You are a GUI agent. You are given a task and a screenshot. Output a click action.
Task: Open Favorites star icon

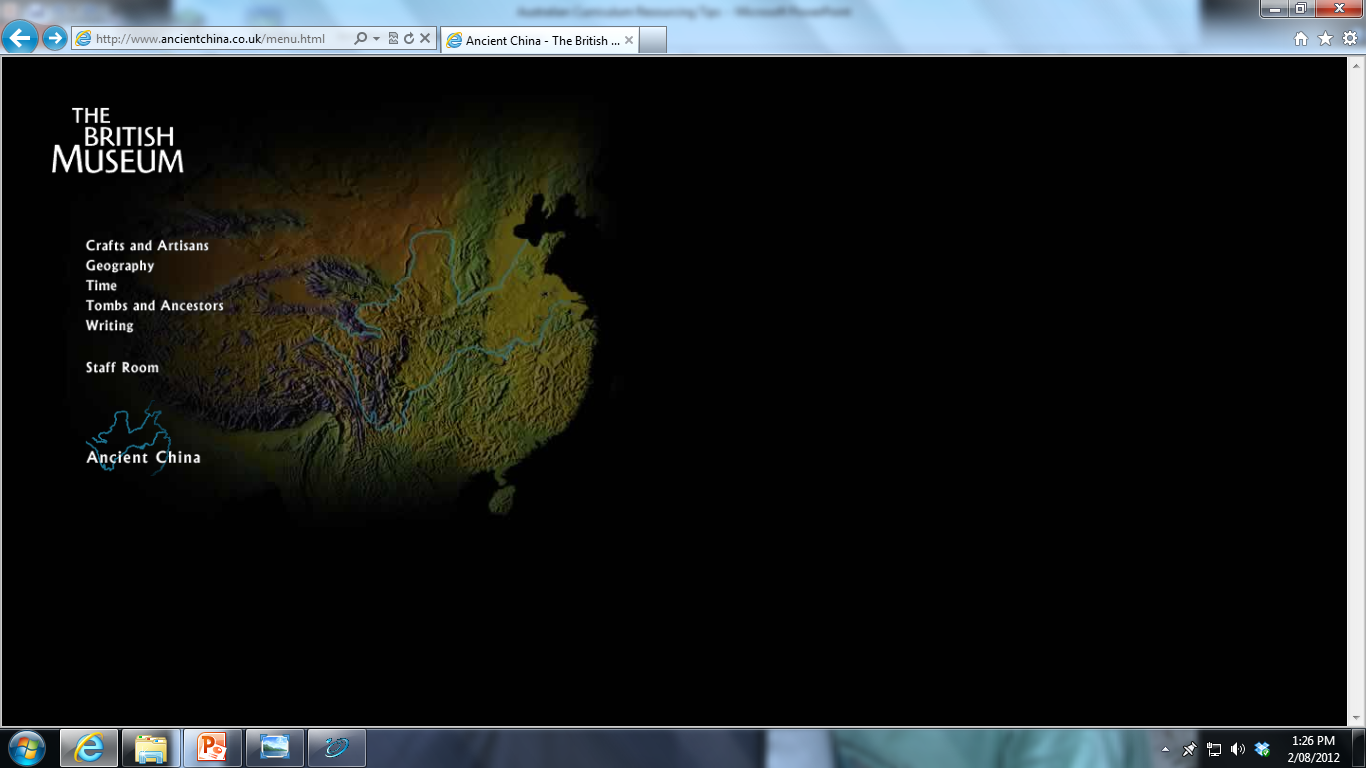[x=1325, y=39]
